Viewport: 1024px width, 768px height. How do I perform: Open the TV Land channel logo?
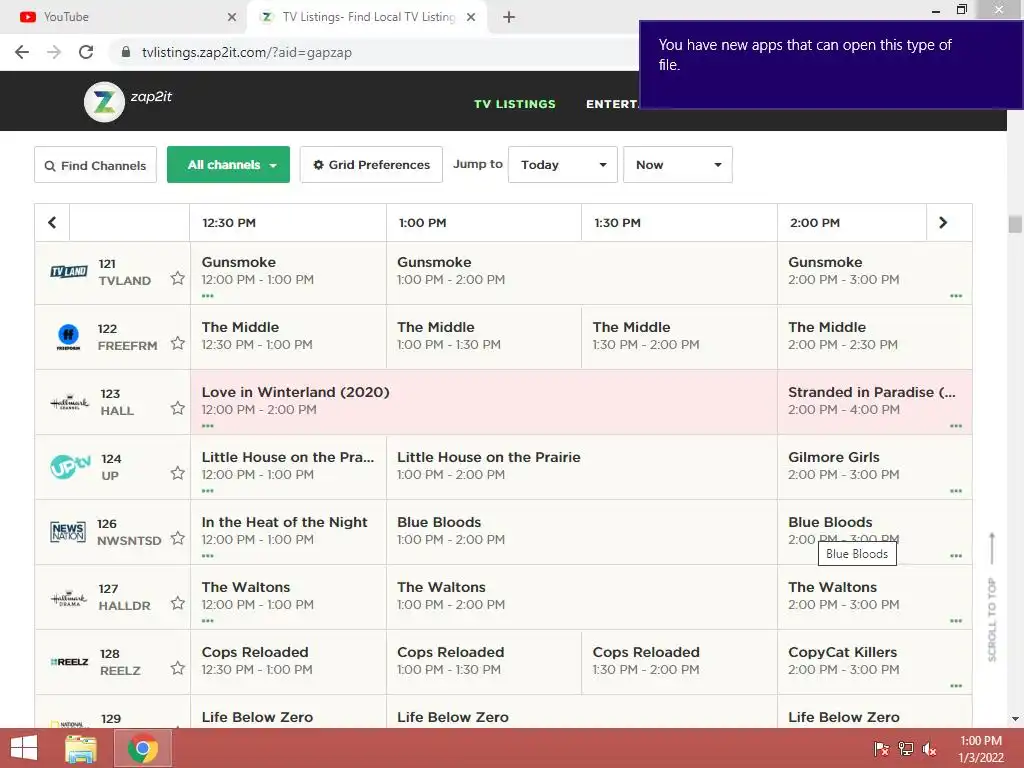(x=69, y=271)
